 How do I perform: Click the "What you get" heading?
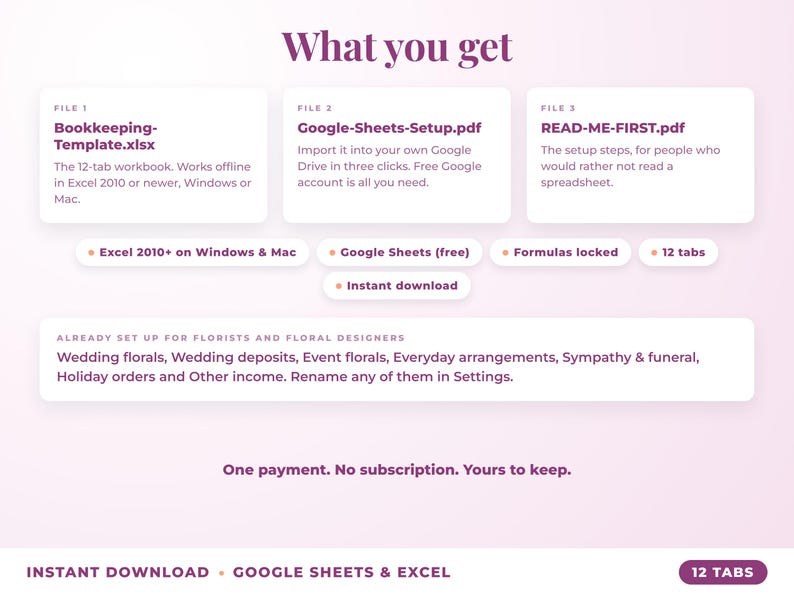(397, 47)
